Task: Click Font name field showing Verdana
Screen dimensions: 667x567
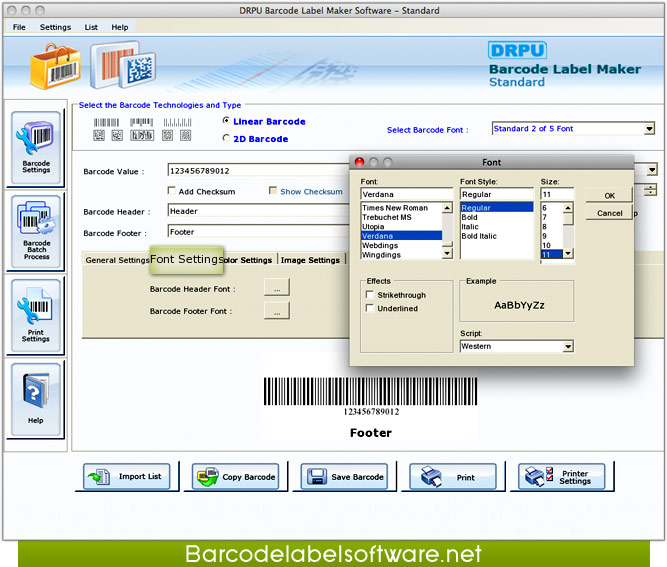Action: pos(407,194)
